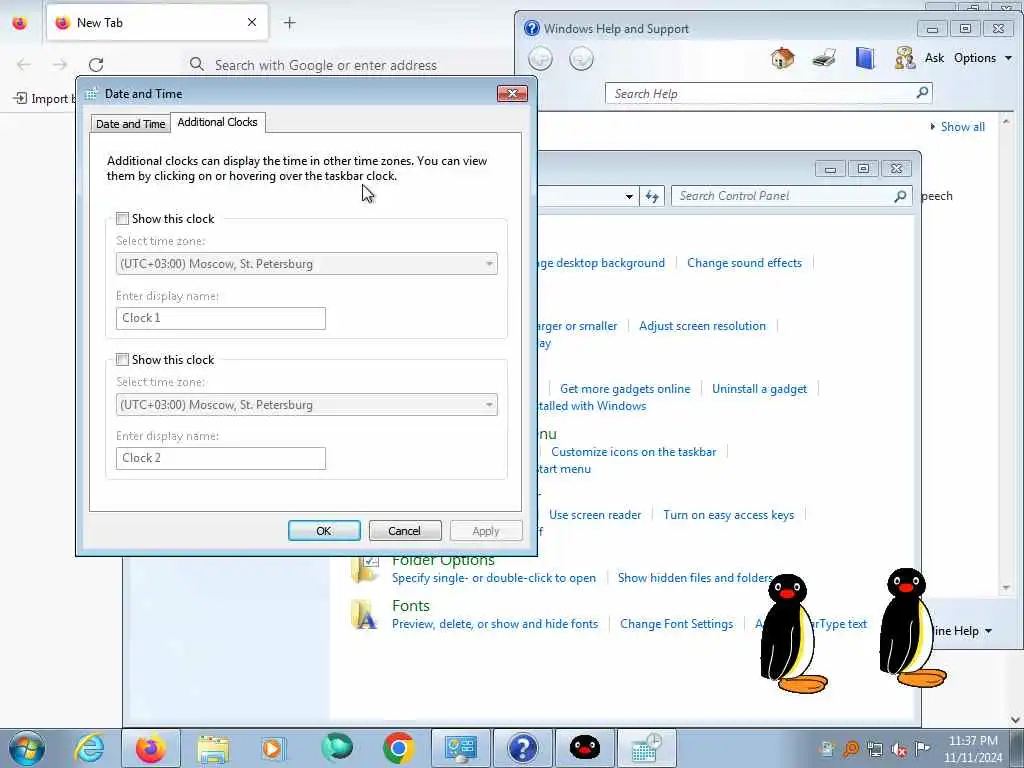Click Control Panel address refresh arrows button
This screenshot has width=1024, height=768.
pos(652,196)
